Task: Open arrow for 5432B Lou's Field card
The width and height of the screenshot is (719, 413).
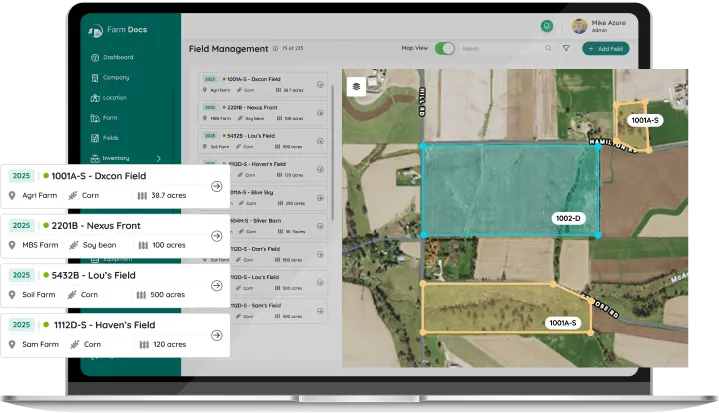Action: coord(216,285)
